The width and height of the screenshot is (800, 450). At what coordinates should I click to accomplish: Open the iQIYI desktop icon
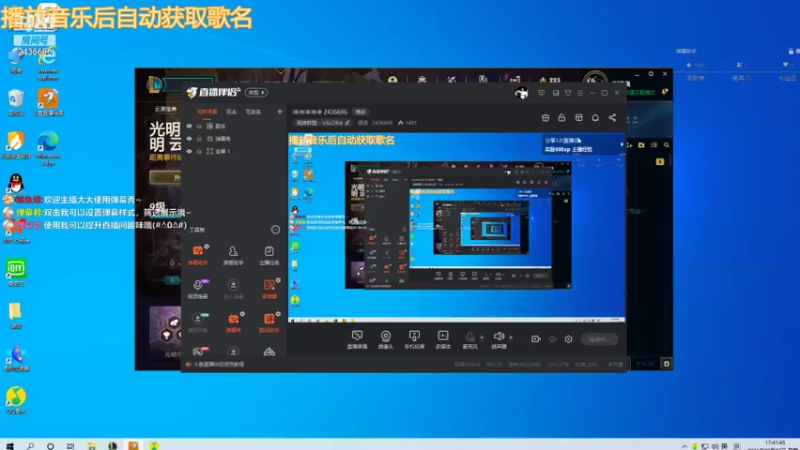(16, 272)
